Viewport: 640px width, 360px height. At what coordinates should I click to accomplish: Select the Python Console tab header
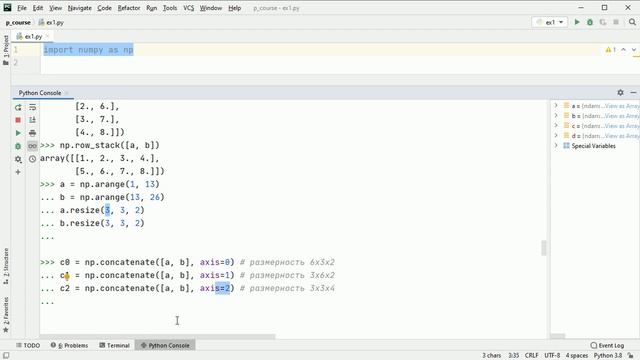tap(40, 93)
